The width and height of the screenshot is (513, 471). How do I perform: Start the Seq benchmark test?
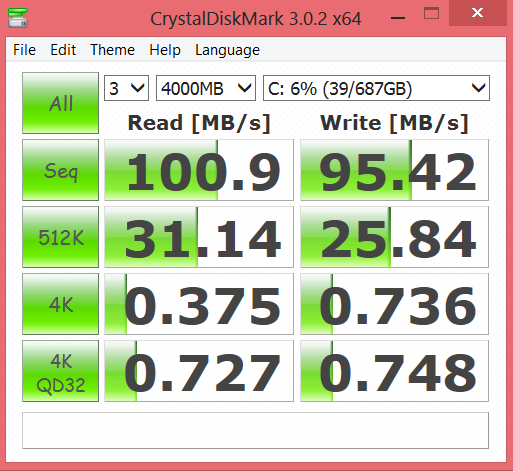(60, 170)
